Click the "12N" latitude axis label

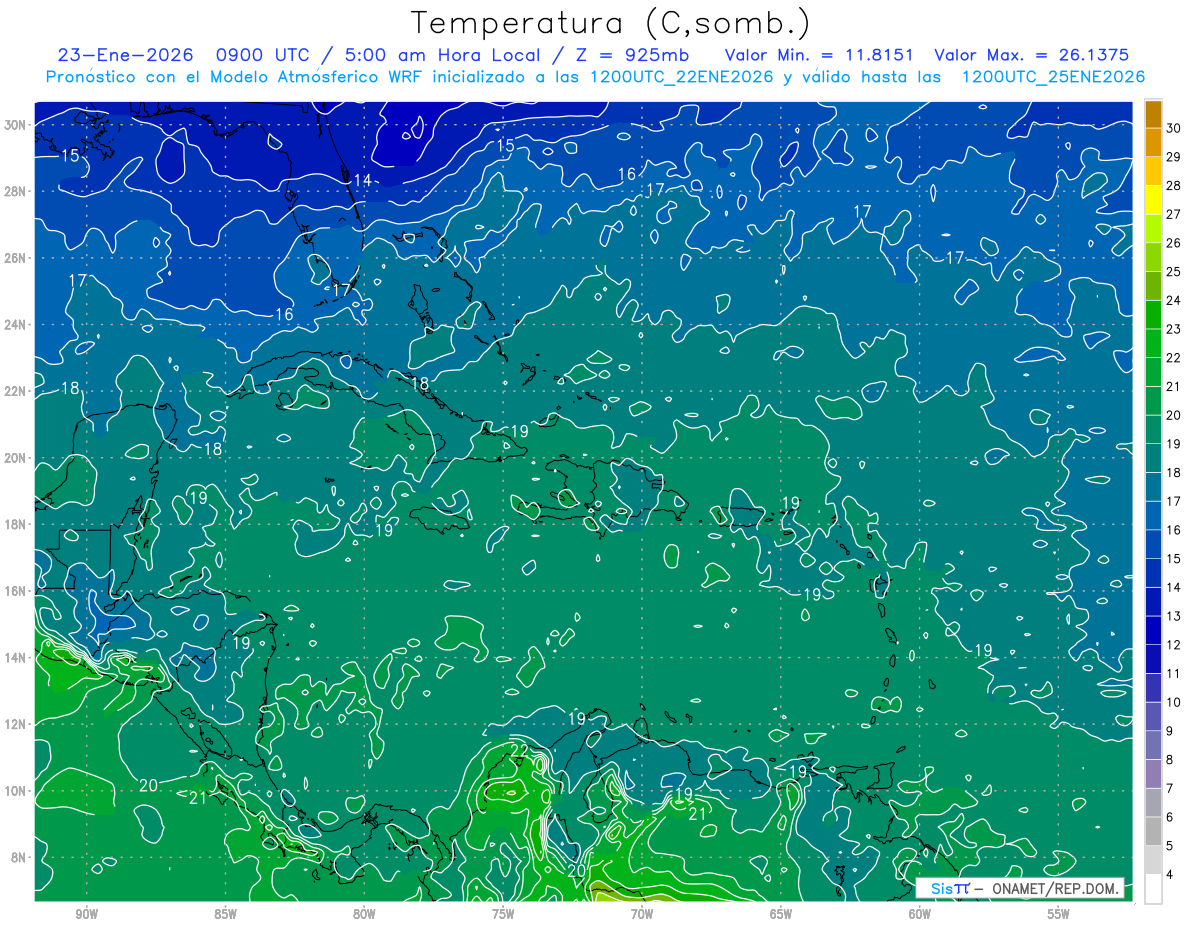click(x=16, y=724)
